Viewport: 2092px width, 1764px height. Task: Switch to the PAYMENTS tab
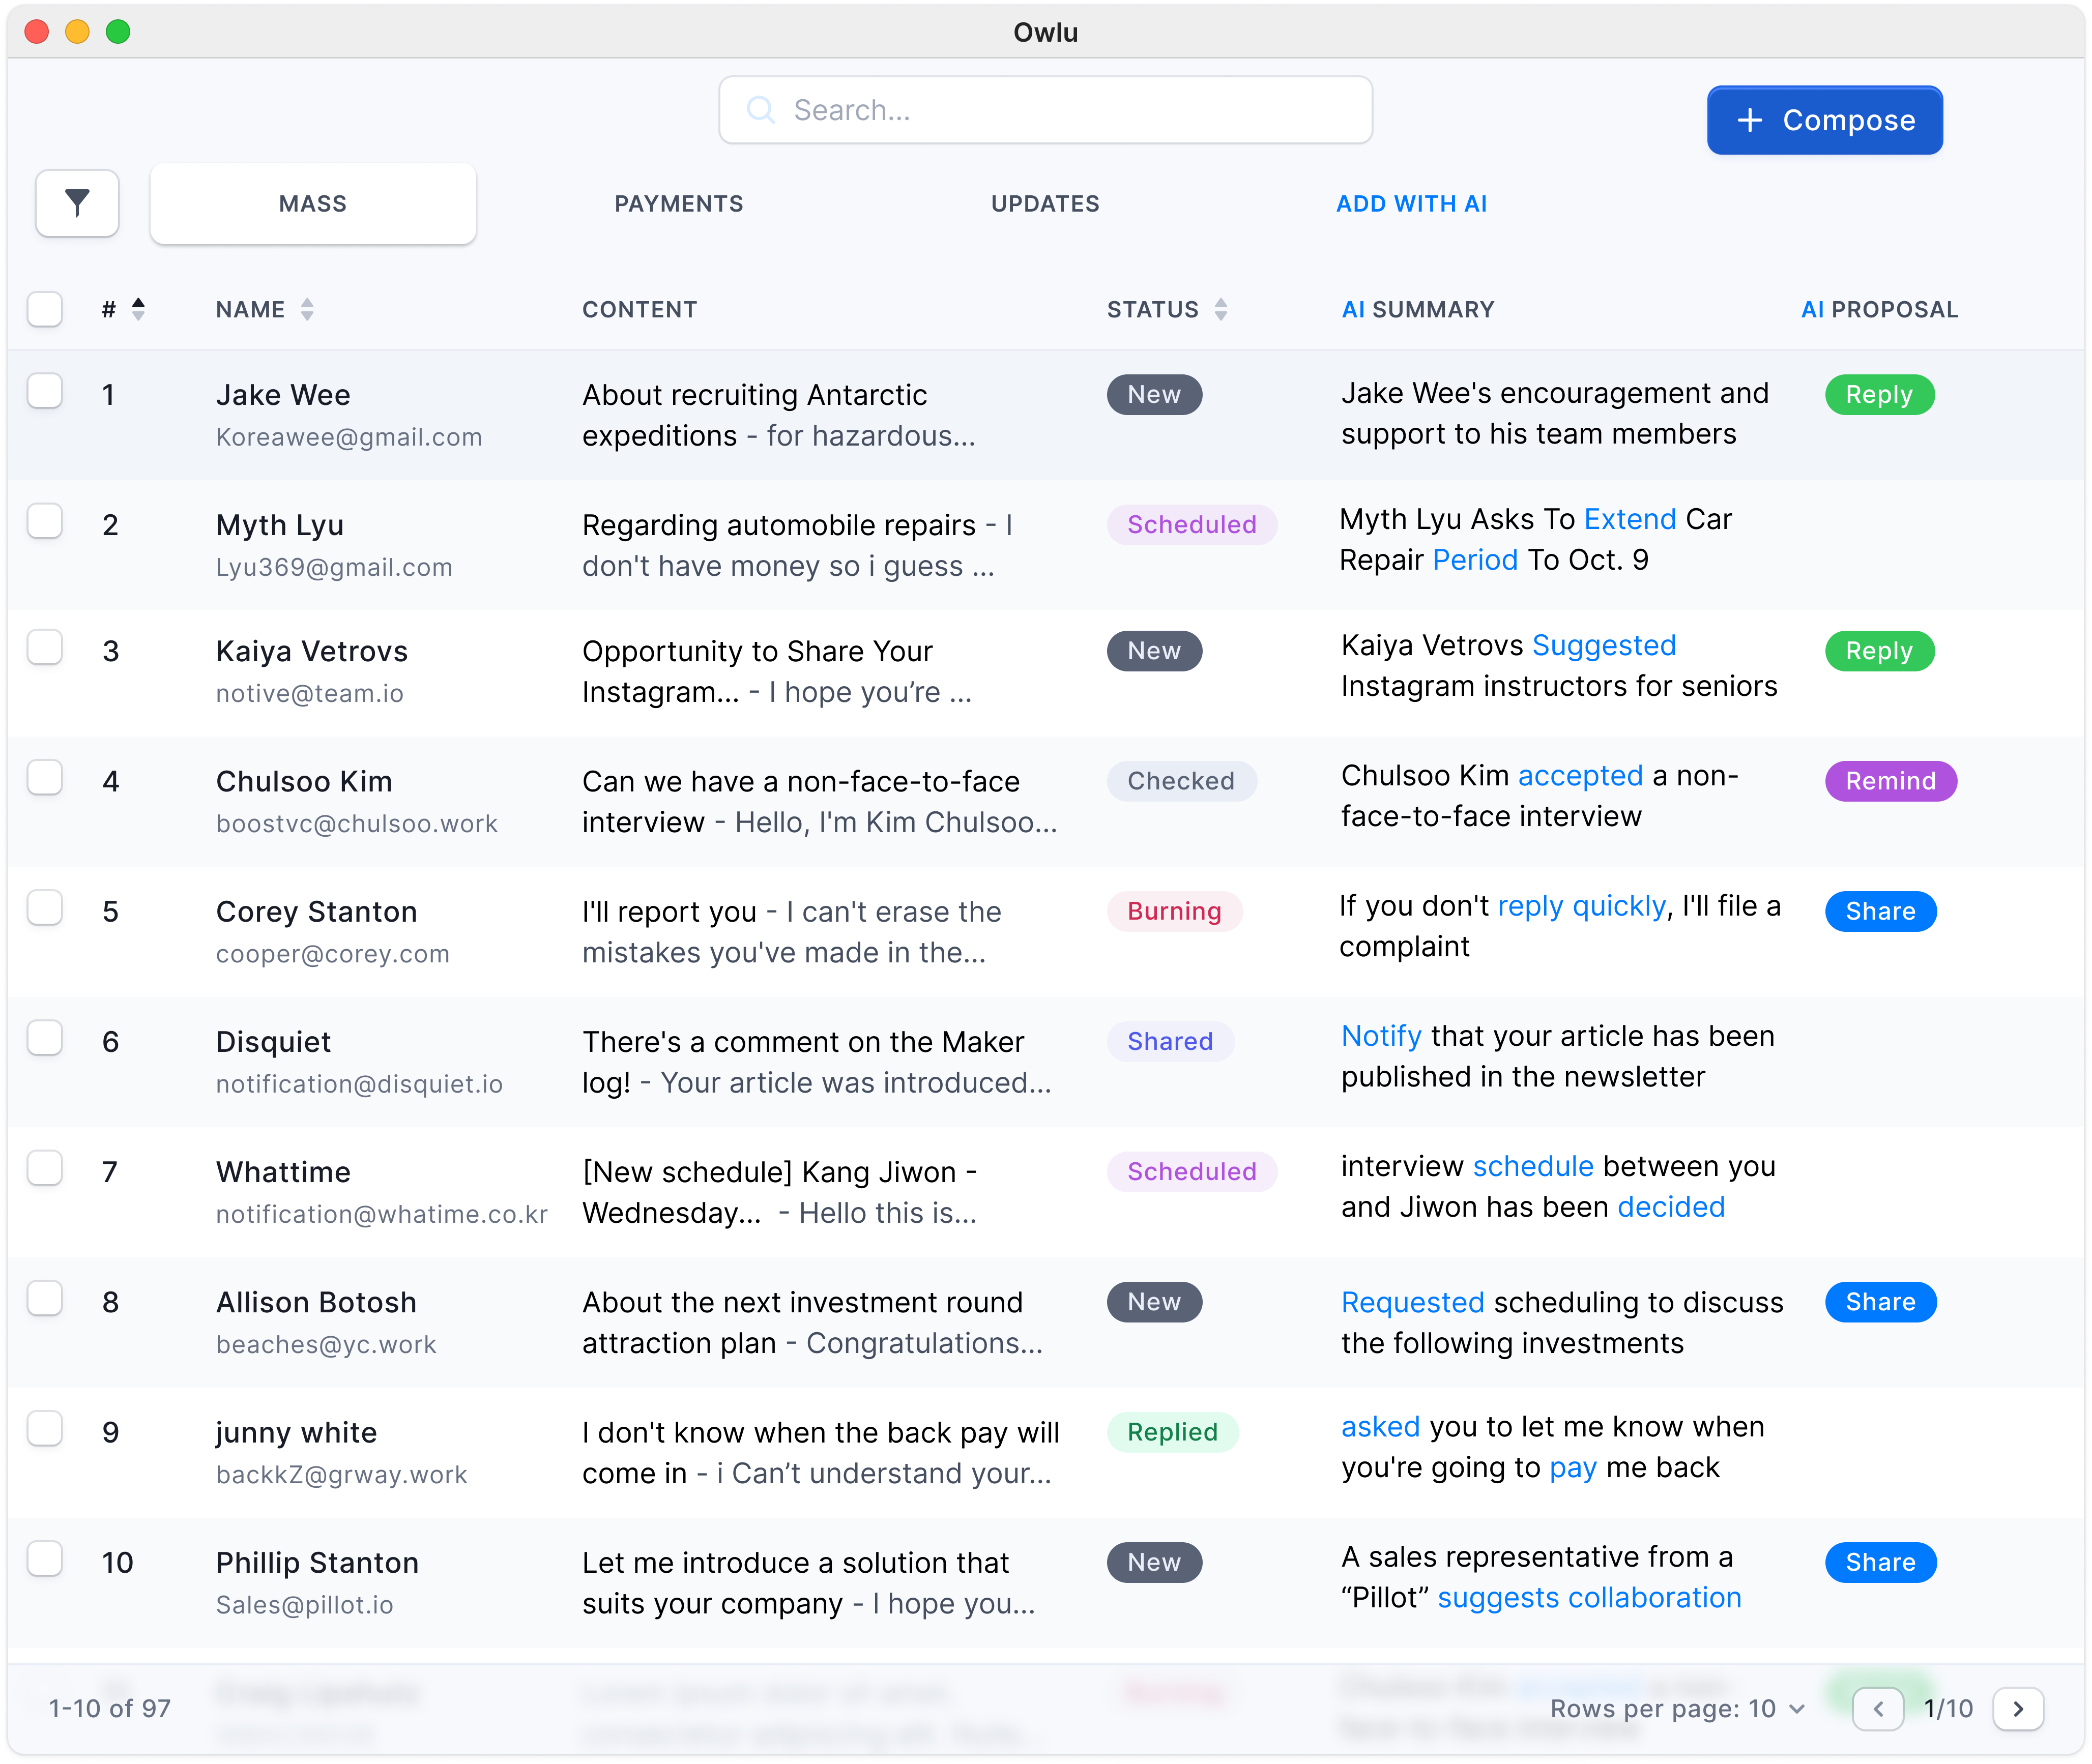pyautogui.click(x=678, y=204)
